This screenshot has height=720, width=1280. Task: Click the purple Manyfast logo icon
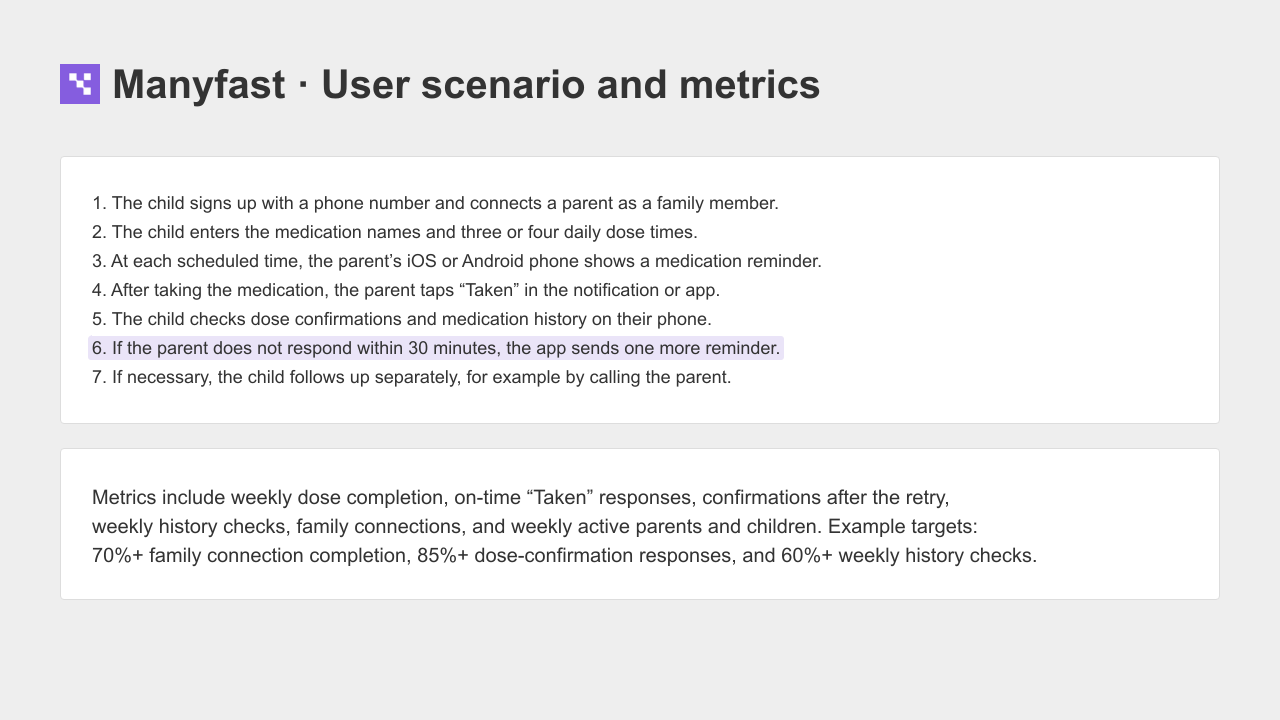click(x=80, y=84)
